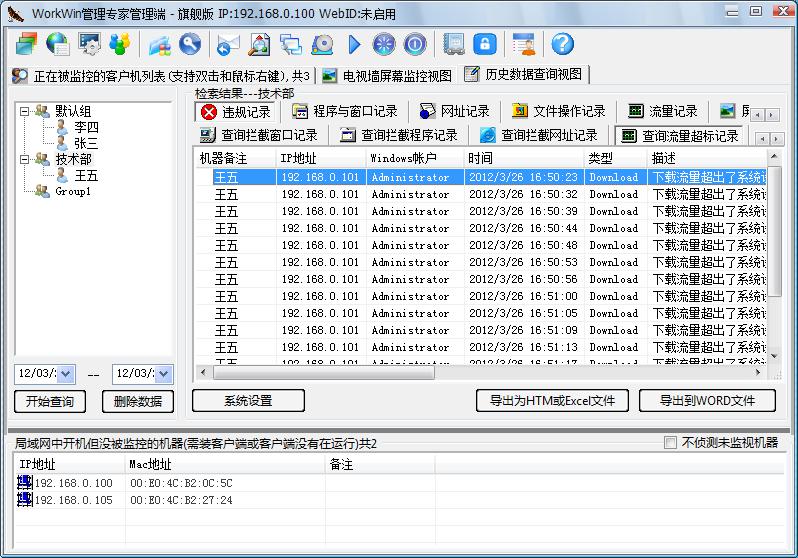
Task: Click the blue play arrow icon
Action: [x=354, y=44]
